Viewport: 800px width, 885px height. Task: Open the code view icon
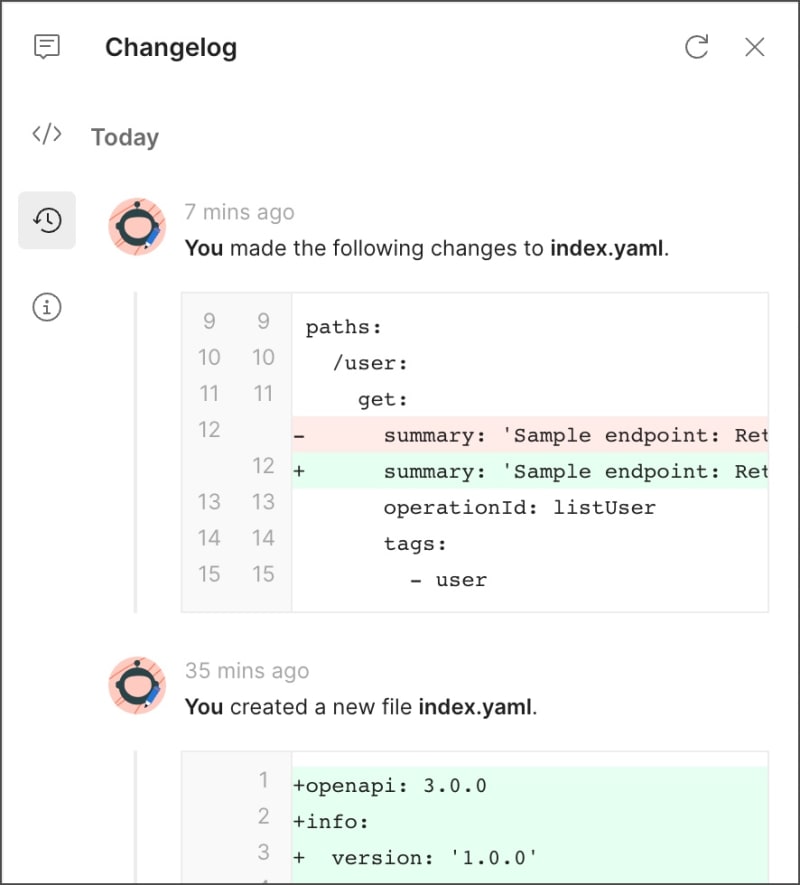[47, 134]
